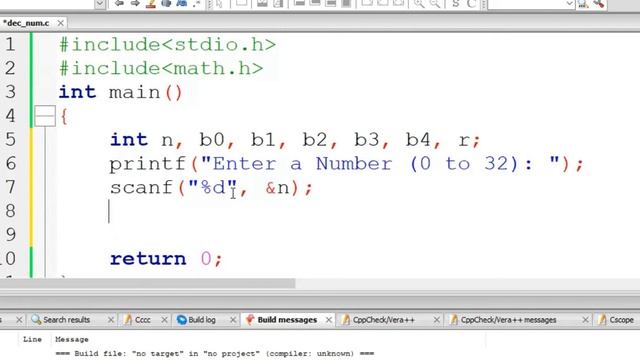Image resolution: width=640 pixels, height=360 pixels.
Task: Close the Cccc tab
Action: [x=164, y=320]
